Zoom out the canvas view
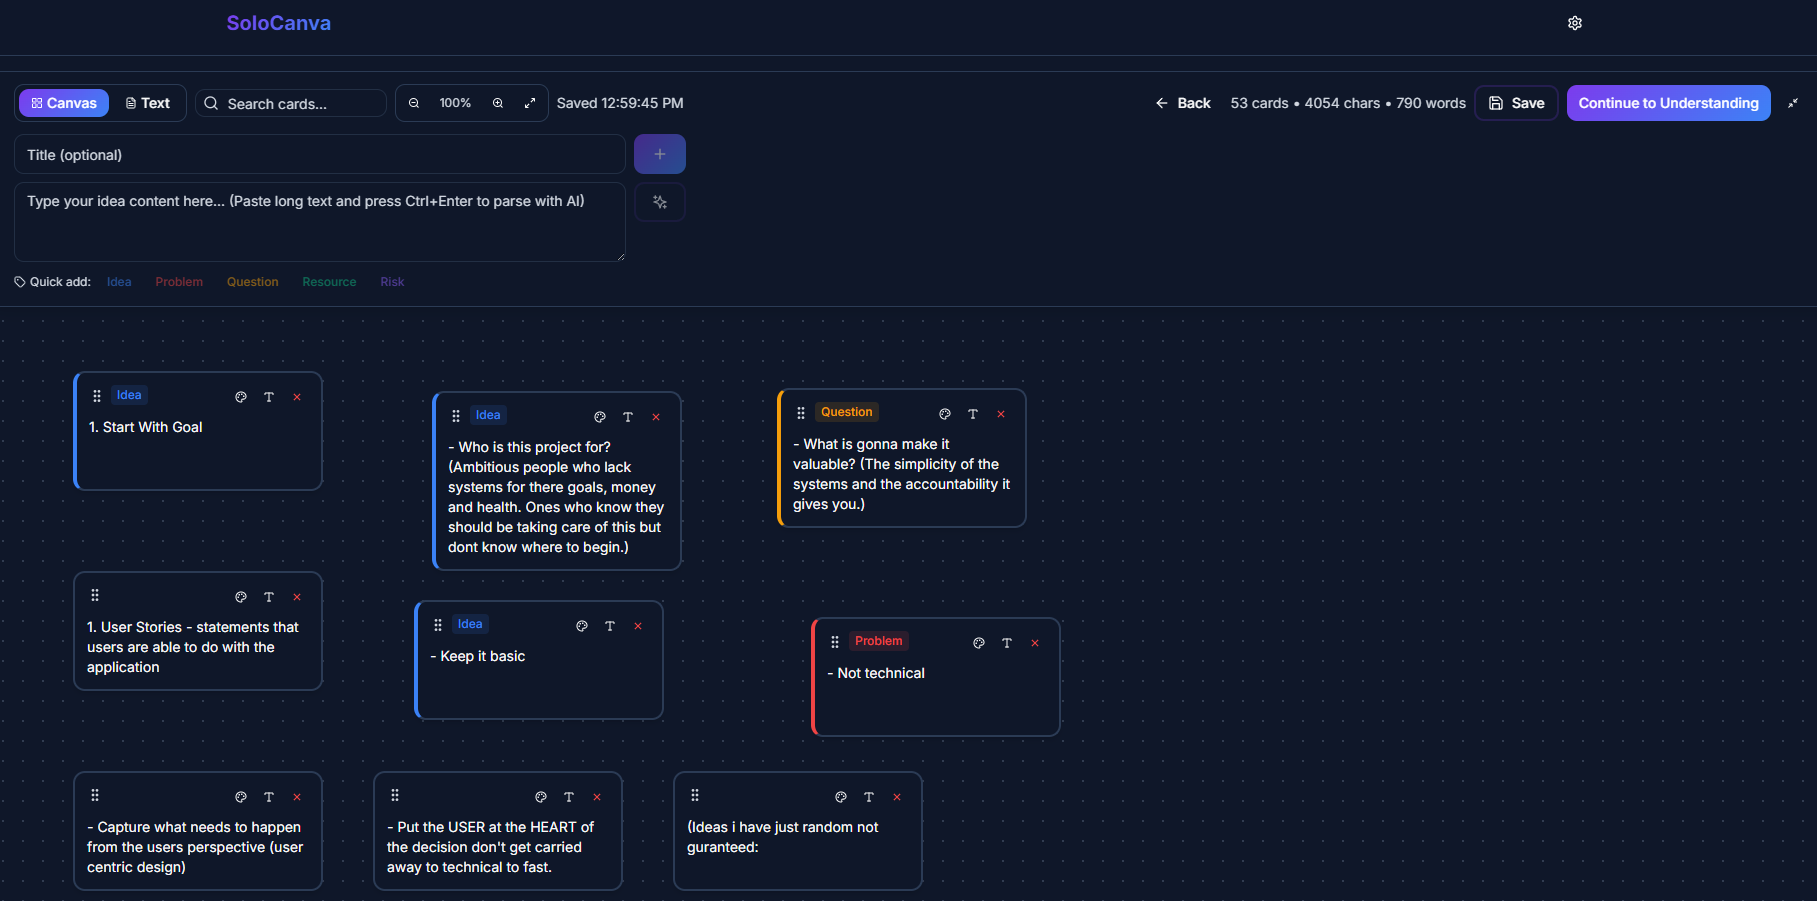 (413, 102)
